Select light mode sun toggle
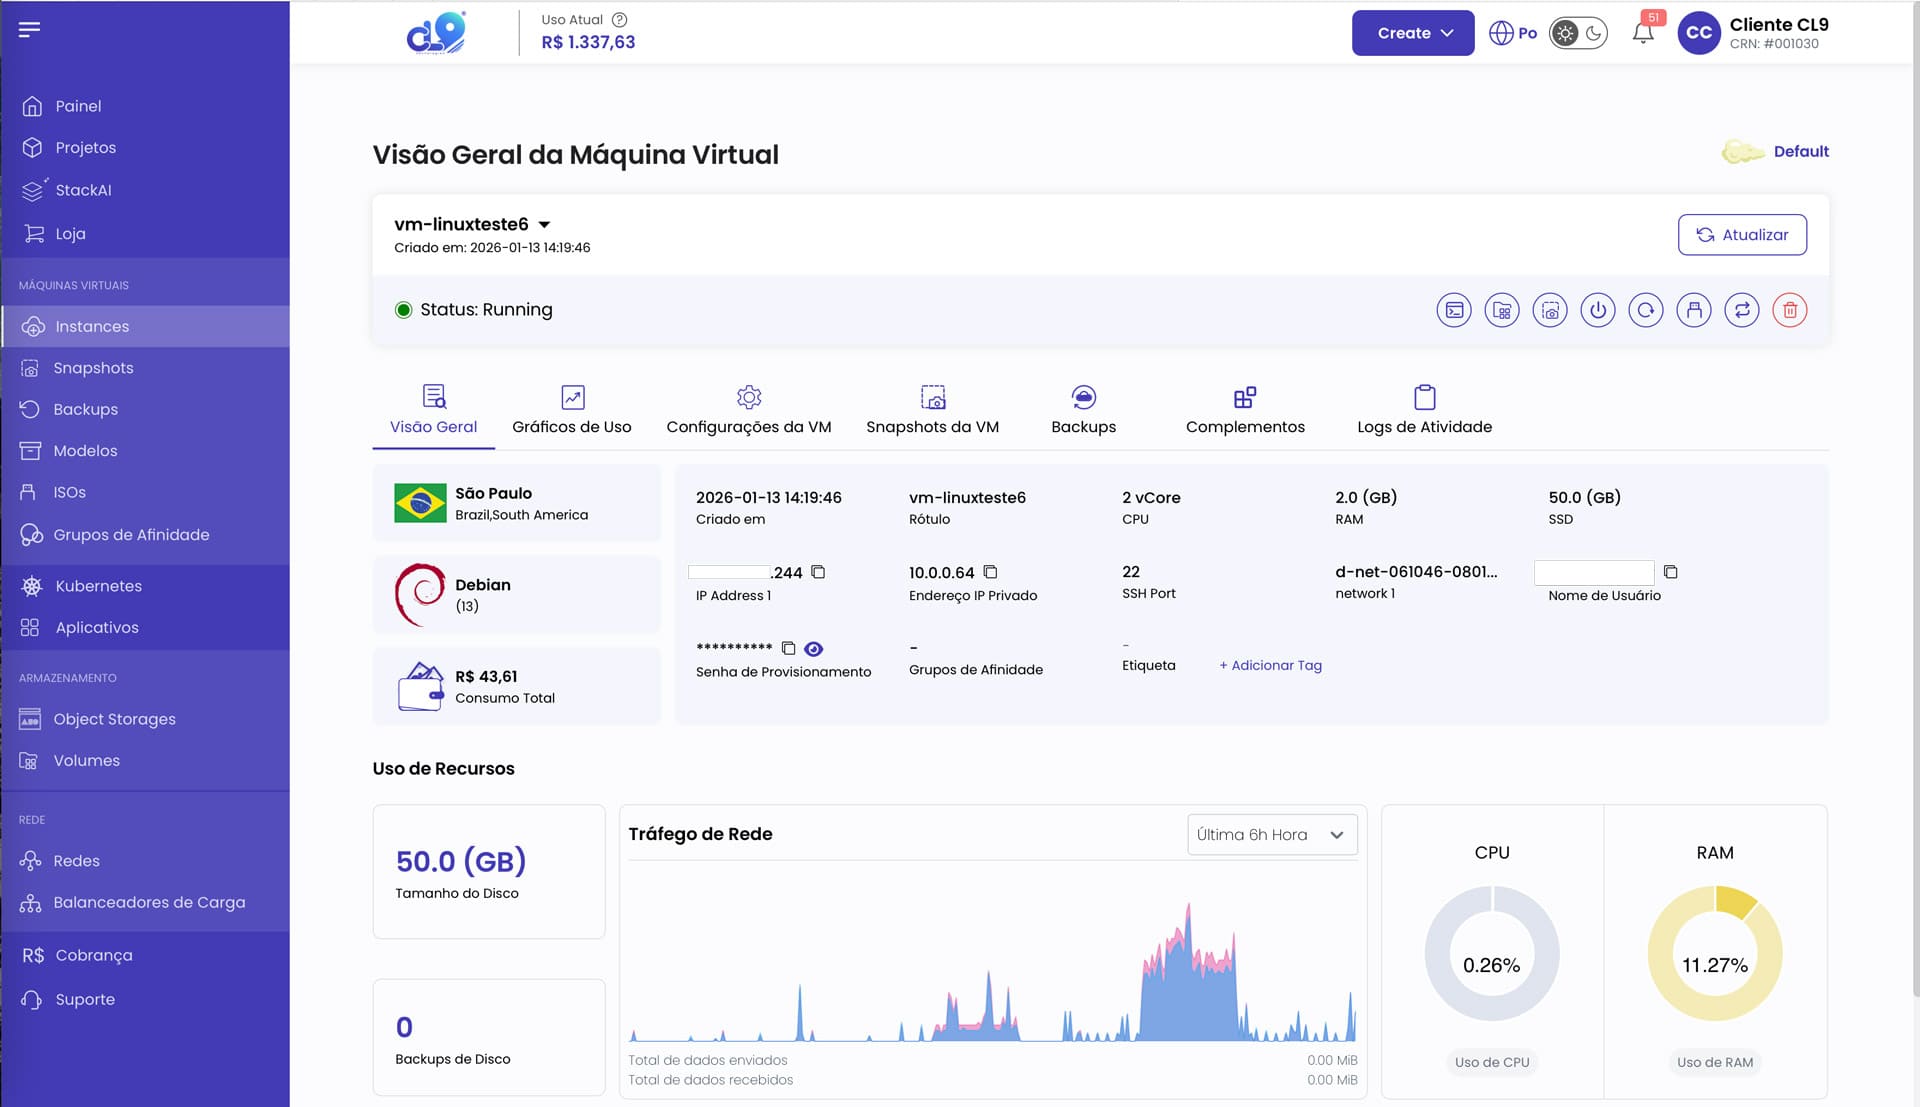This screenshot has width=1920, height=1107. coord(1565,33)
